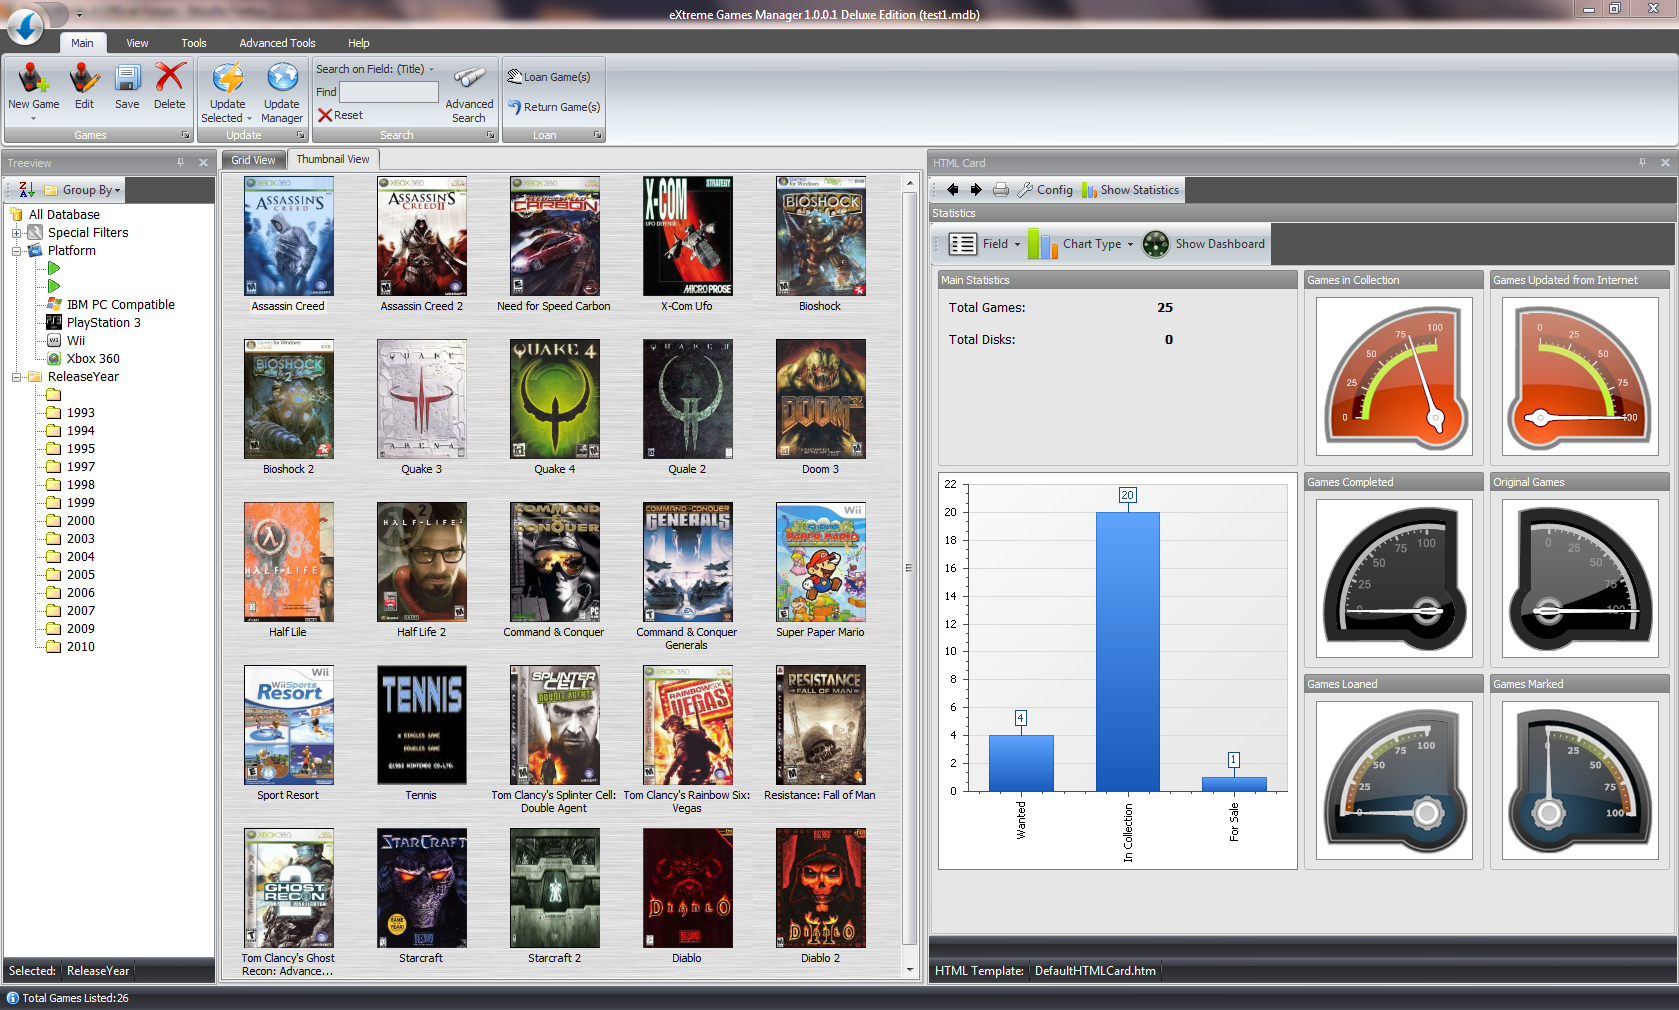Open the View ribbon tab

click(137, 43)
